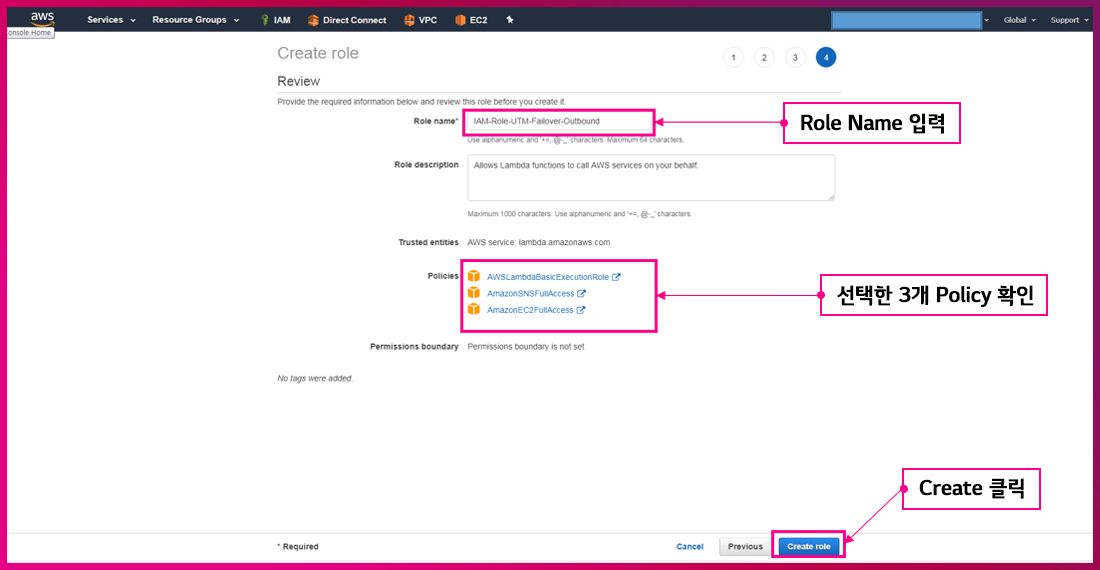Open the EC2 service shortcut
This screenshot has height=570, width=1100.
pos(470,20)
